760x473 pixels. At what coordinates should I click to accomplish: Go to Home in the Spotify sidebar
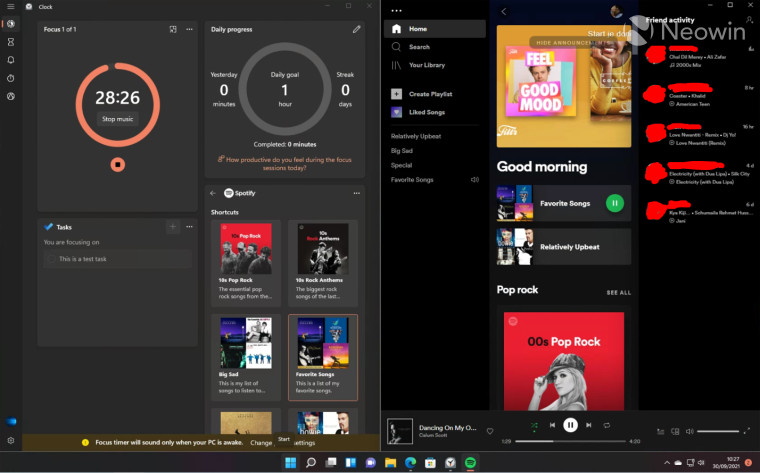pos(435,29)
